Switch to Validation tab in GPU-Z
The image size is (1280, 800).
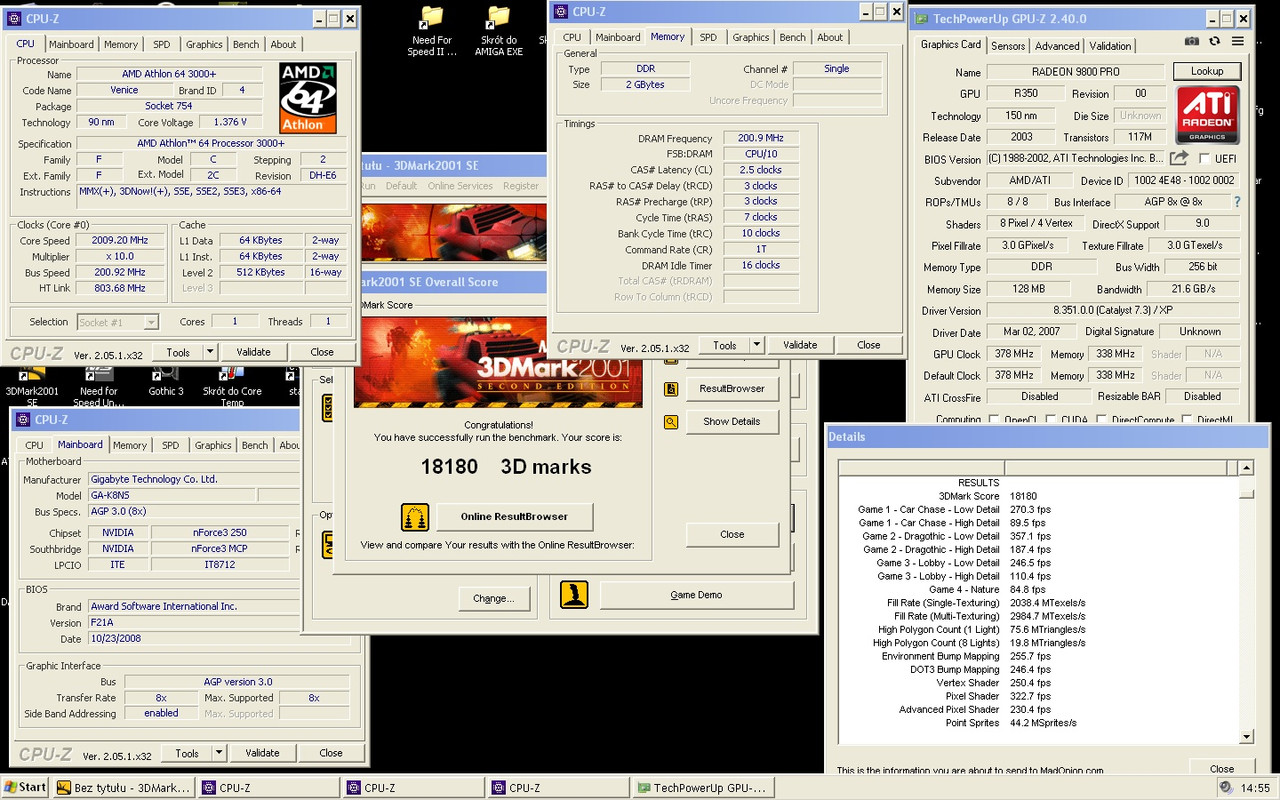coord(1110,46)
